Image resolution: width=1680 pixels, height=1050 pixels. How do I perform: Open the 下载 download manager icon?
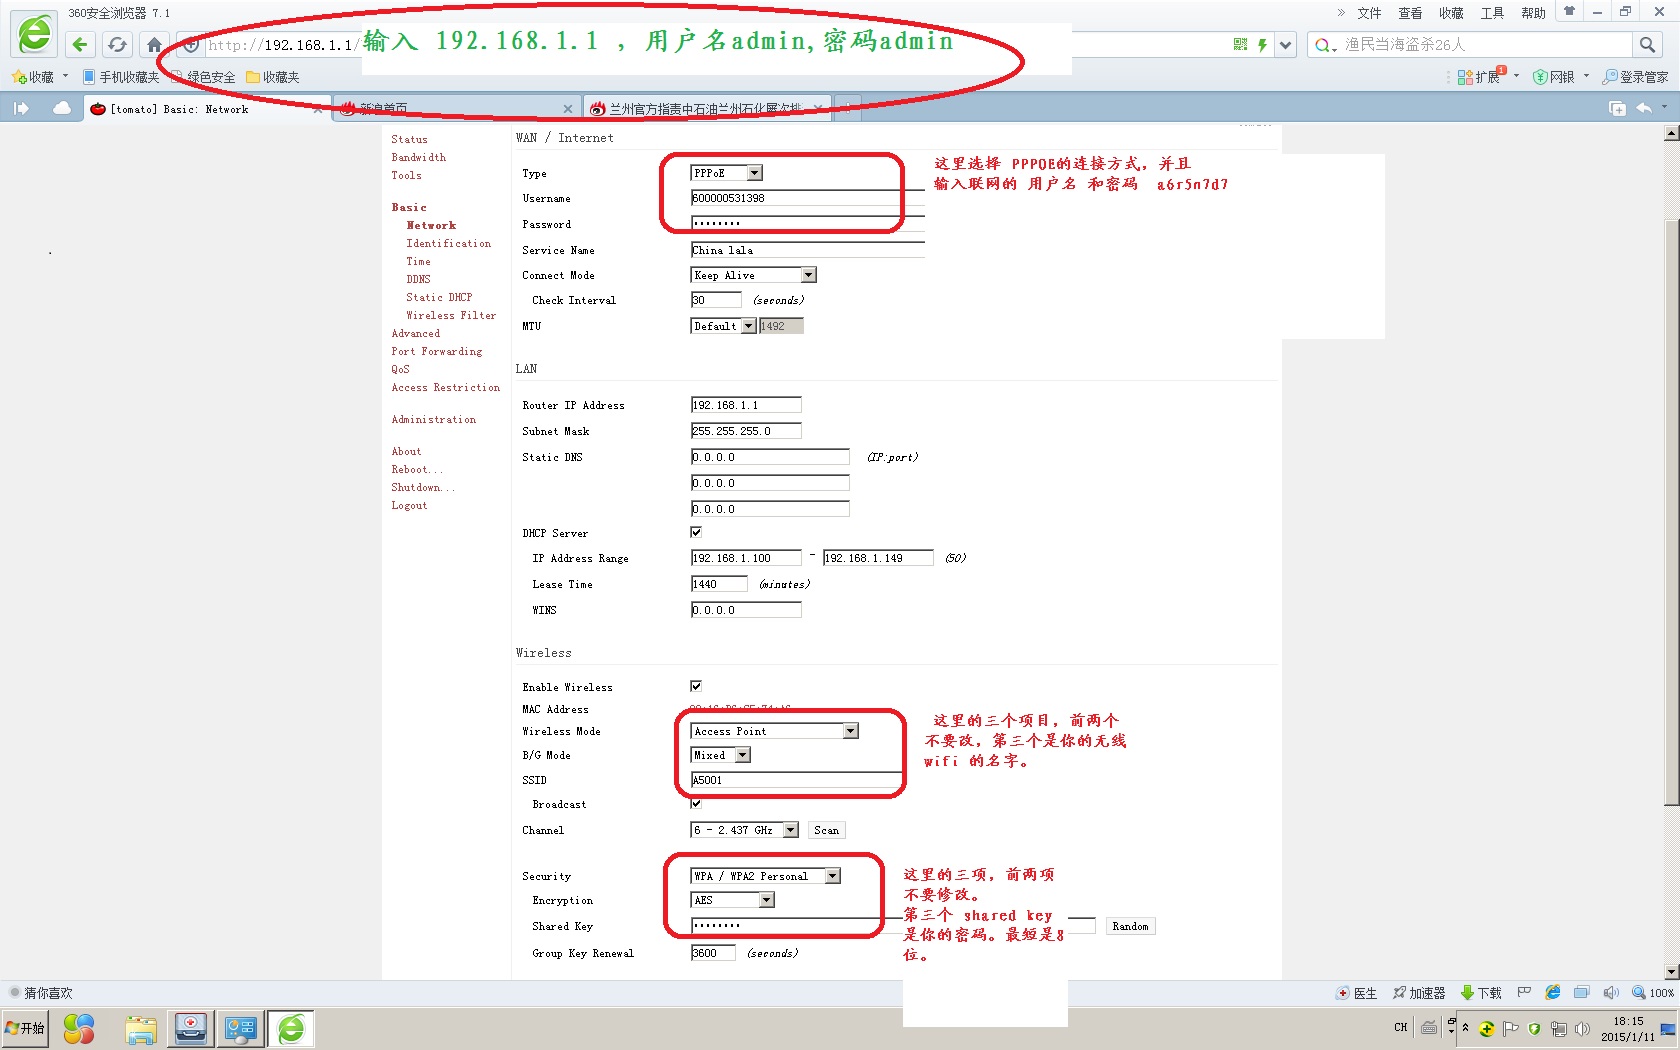click(1481, 993)
